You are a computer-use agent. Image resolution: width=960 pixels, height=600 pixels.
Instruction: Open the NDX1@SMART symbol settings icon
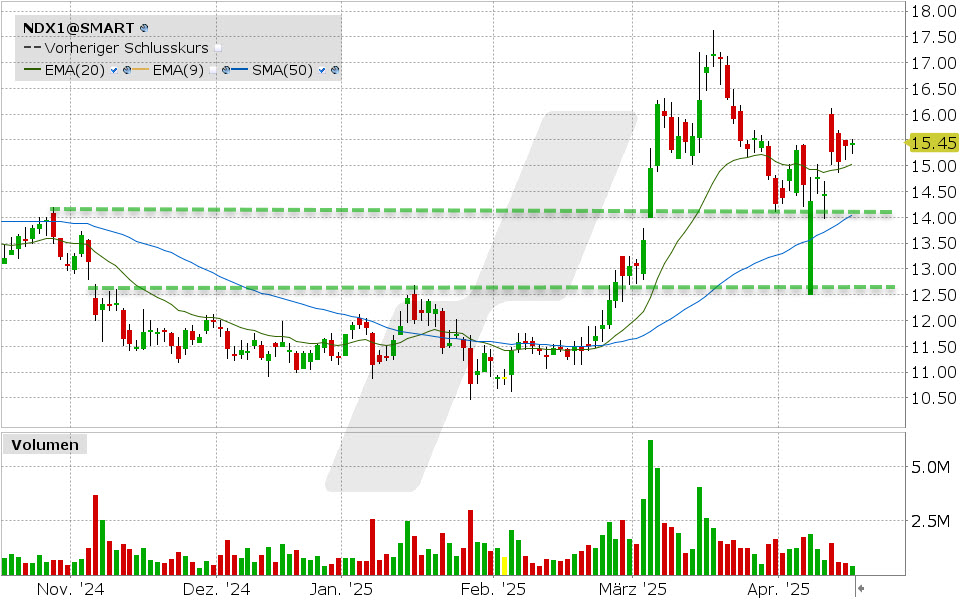pos(144,28)
